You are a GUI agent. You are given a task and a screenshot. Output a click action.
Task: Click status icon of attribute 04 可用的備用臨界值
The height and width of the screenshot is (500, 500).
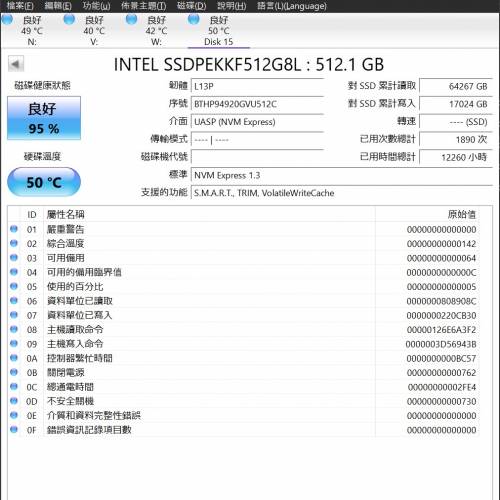(x=14, y=272)
